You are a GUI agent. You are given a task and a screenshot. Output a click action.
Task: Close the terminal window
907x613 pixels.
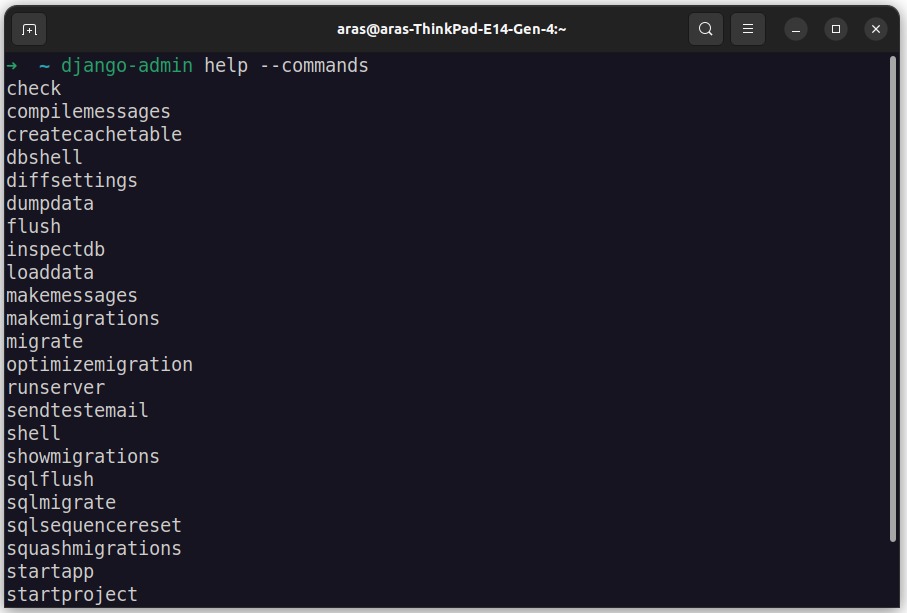[876, 29]
